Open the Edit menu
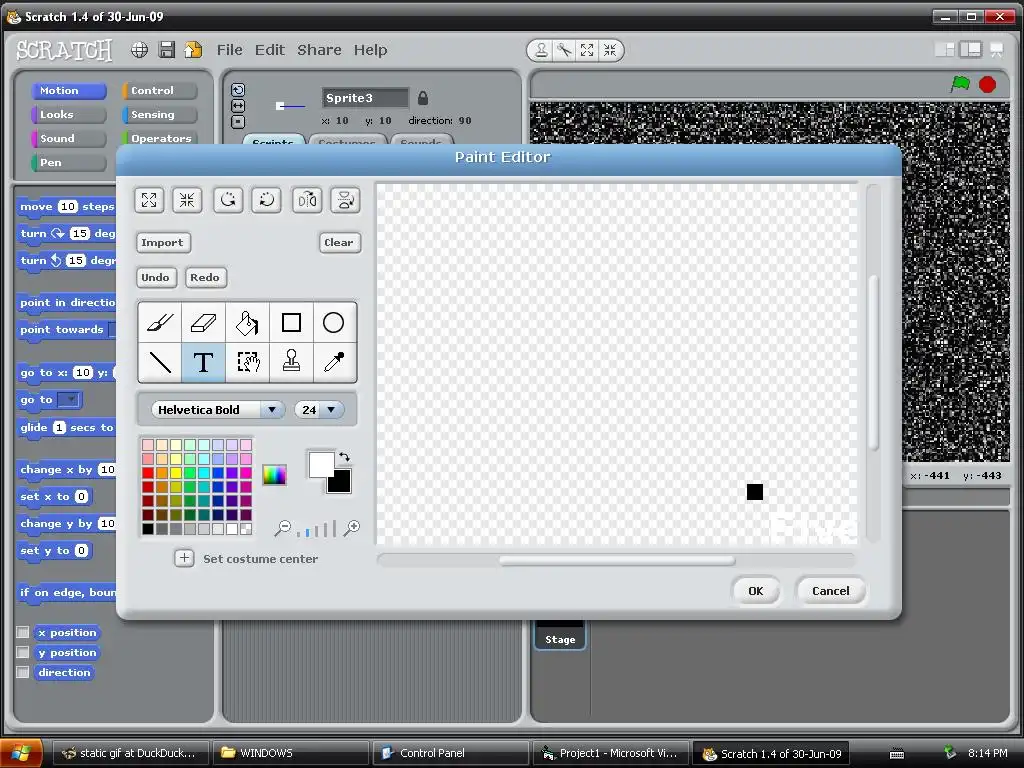1024x768 pixels. point(270,50)
